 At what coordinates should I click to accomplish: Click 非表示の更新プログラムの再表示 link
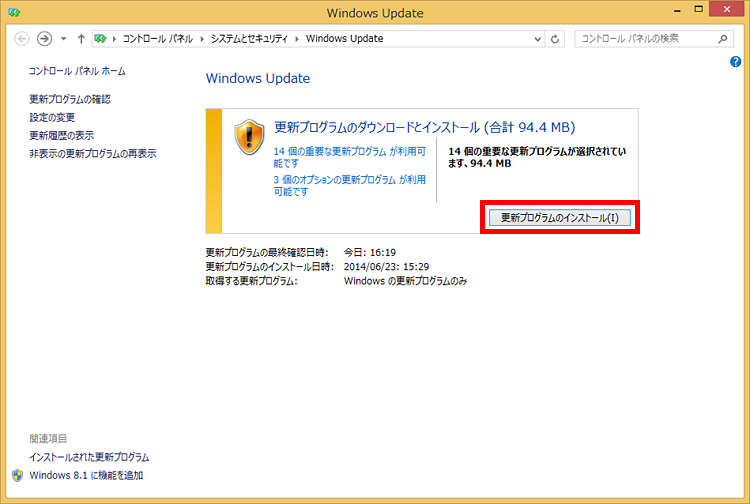point(93,153)
